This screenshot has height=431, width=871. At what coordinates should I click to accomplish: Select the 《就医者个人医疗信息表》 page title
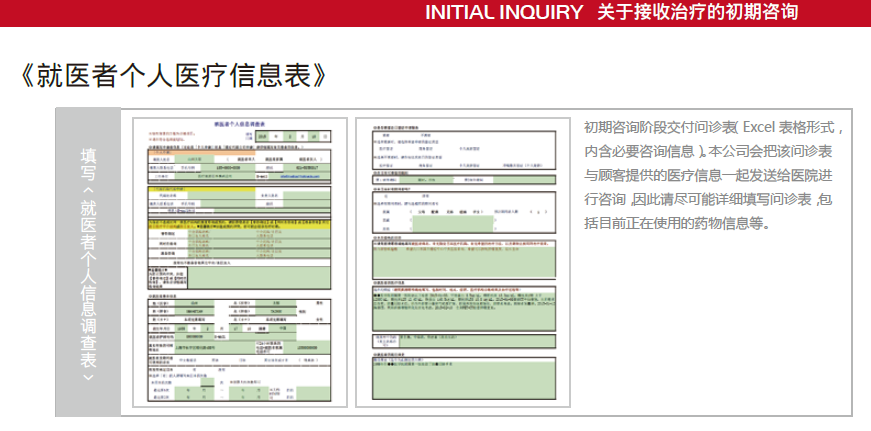(173, 76)
